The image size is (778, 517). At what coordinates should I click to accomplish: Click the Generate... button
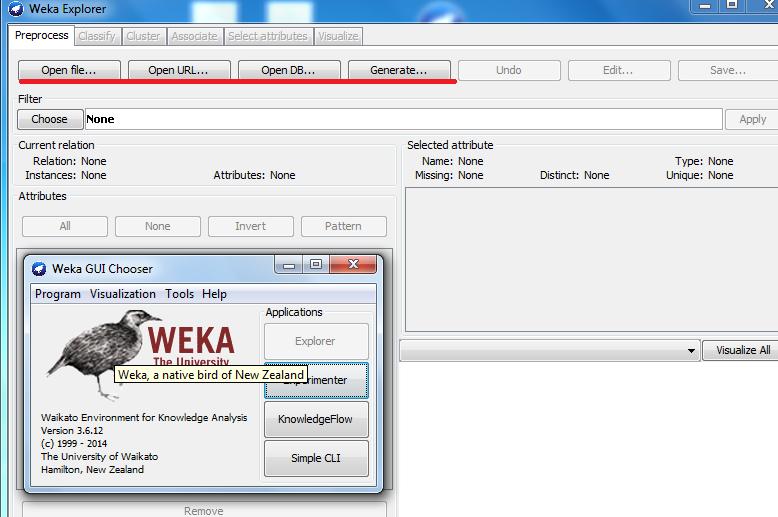399,70
